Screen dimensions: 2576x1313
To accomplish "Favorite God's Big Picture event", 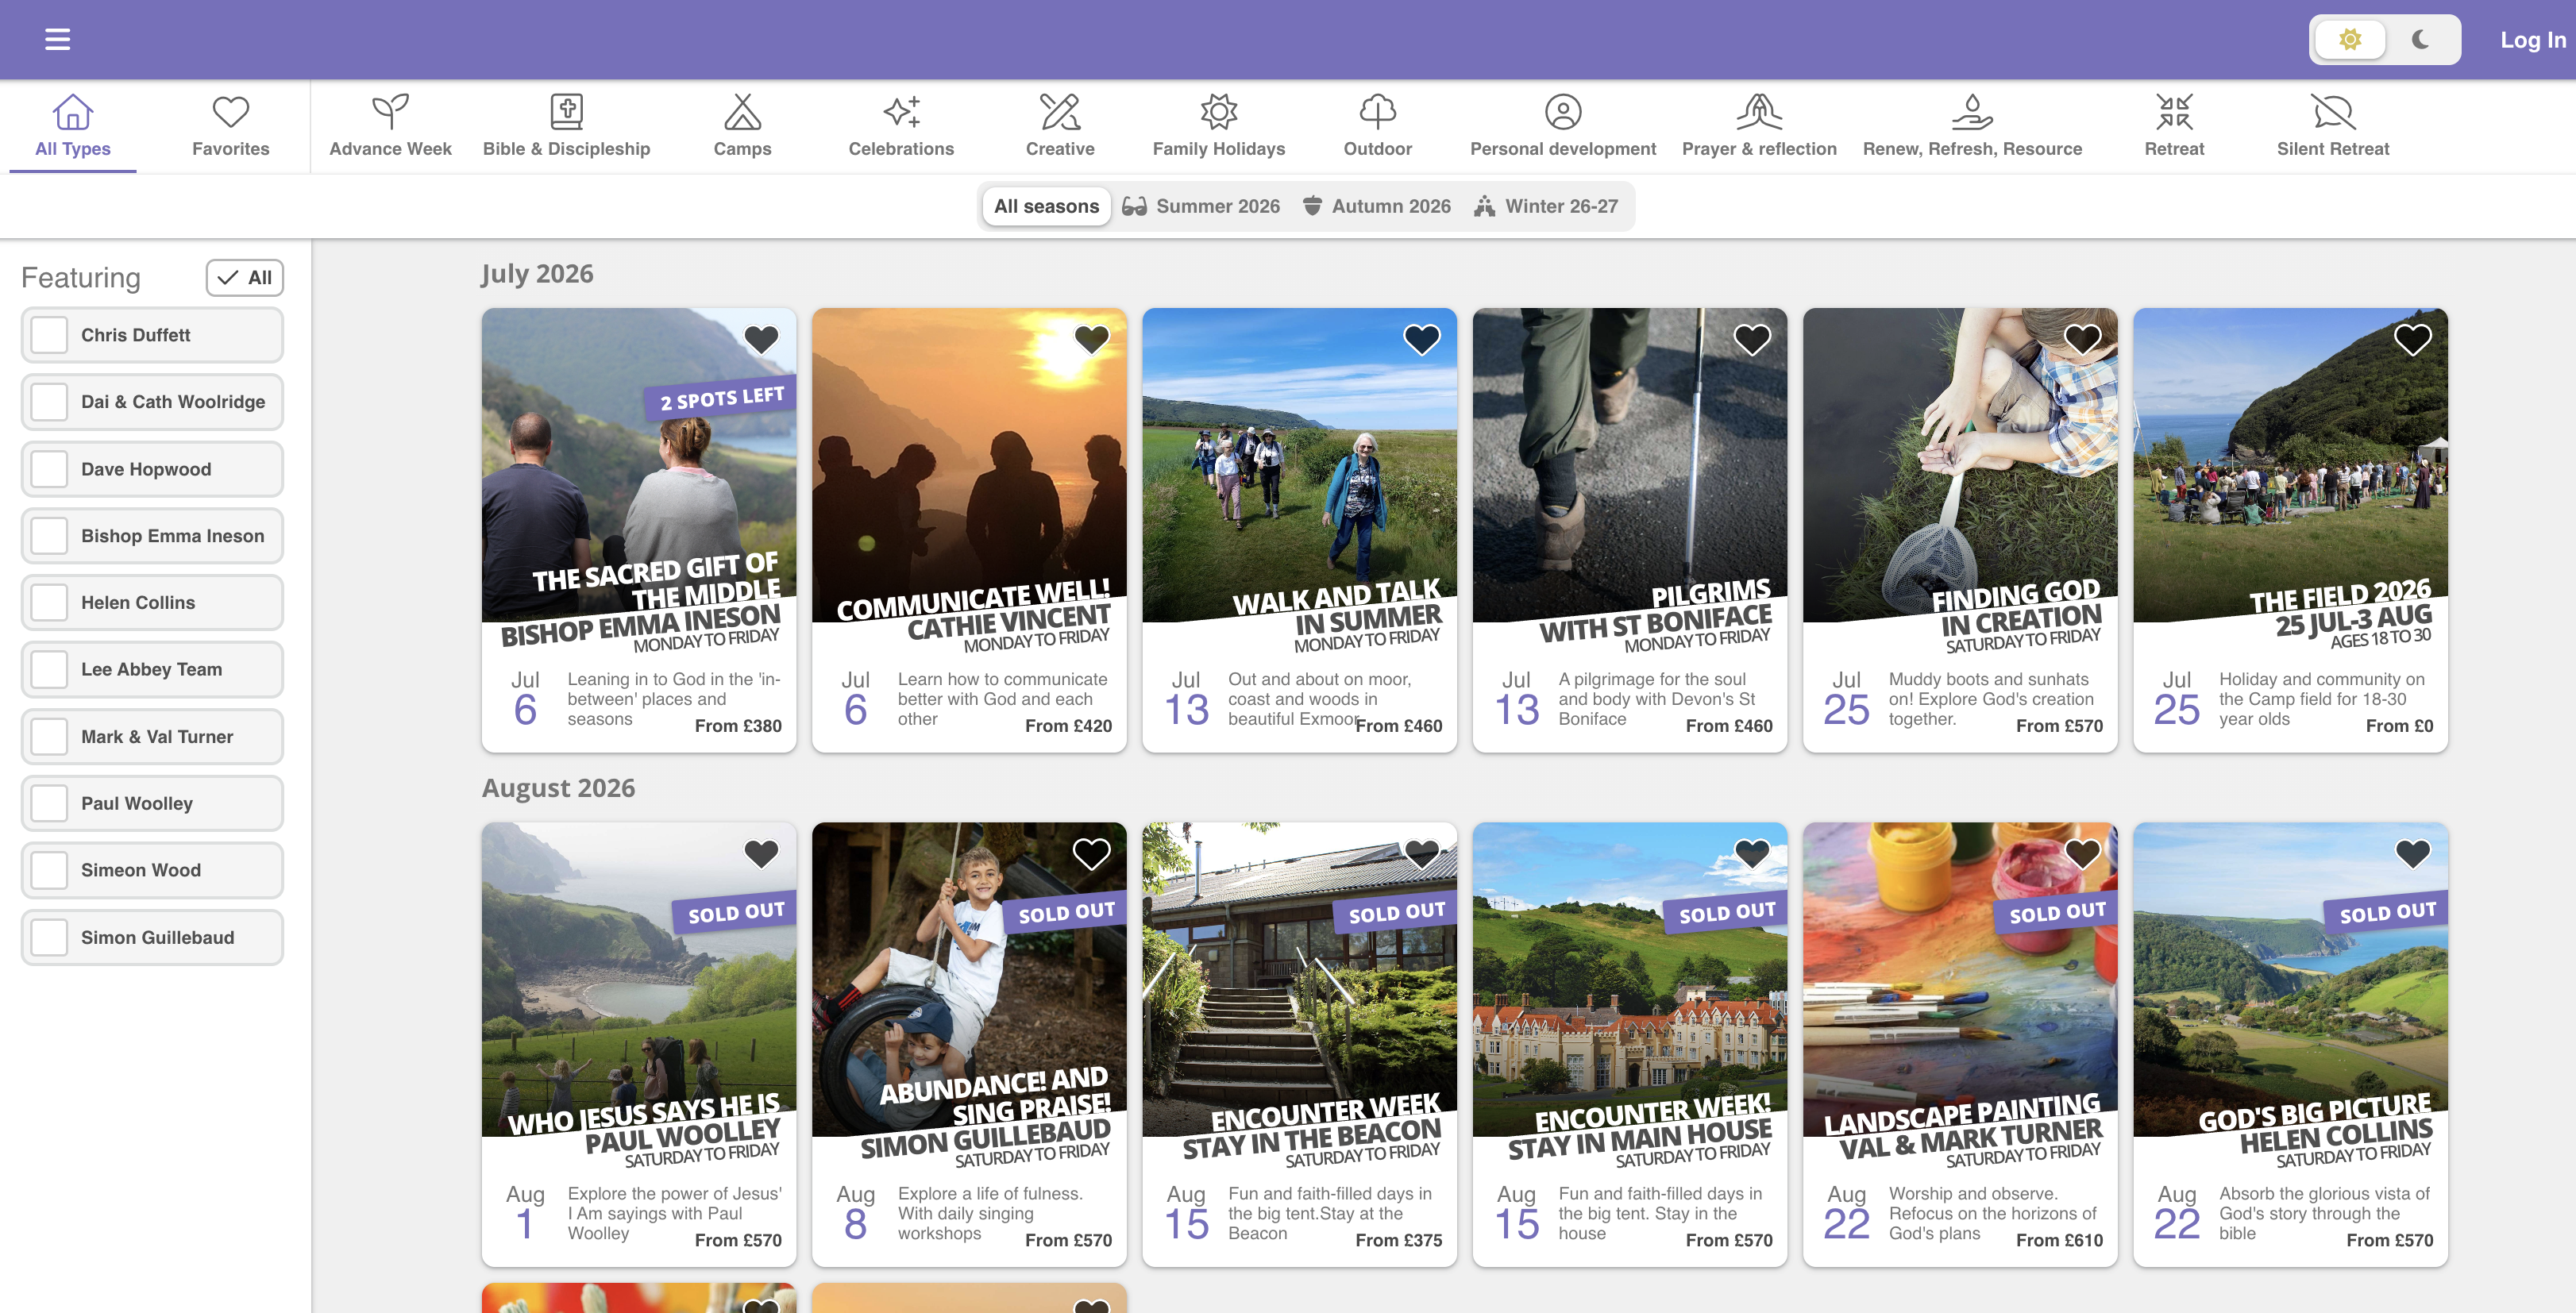I will 2412,854.
